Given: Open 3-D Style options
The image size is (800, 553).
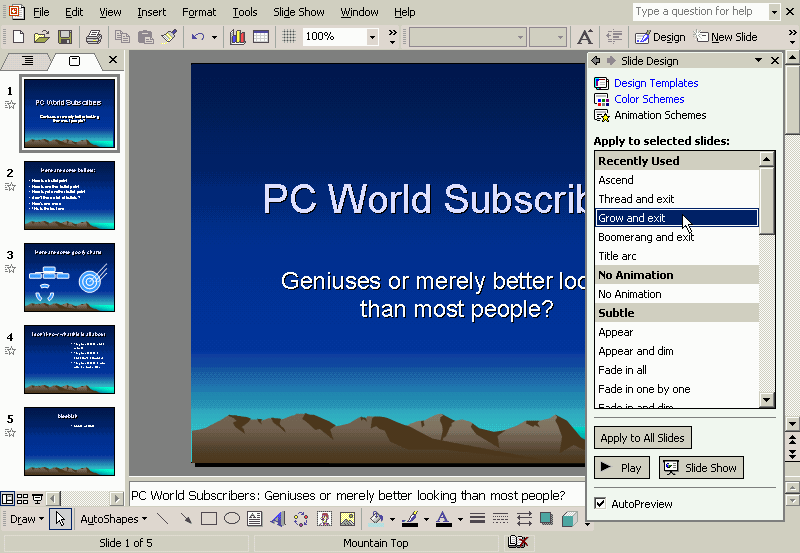Looking at the screenshot, I should (569, 519).
